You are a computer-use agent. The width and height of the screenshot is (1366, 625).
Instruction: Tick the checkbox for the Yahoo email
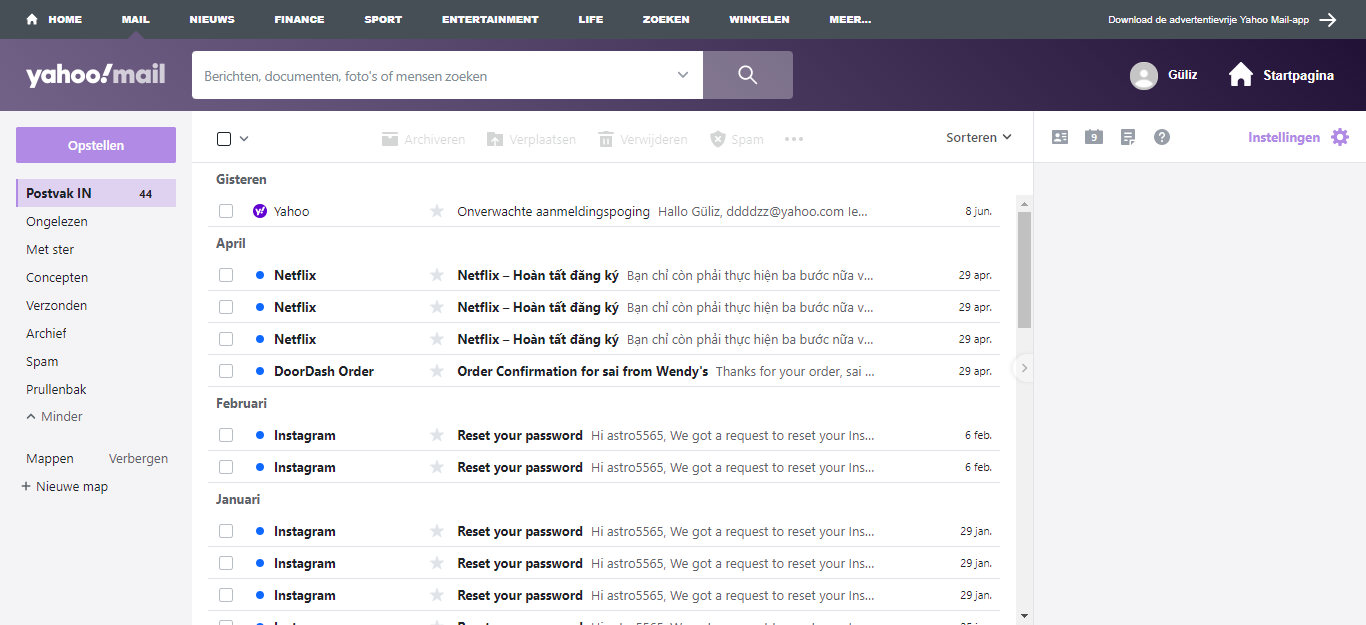[226, 211]
